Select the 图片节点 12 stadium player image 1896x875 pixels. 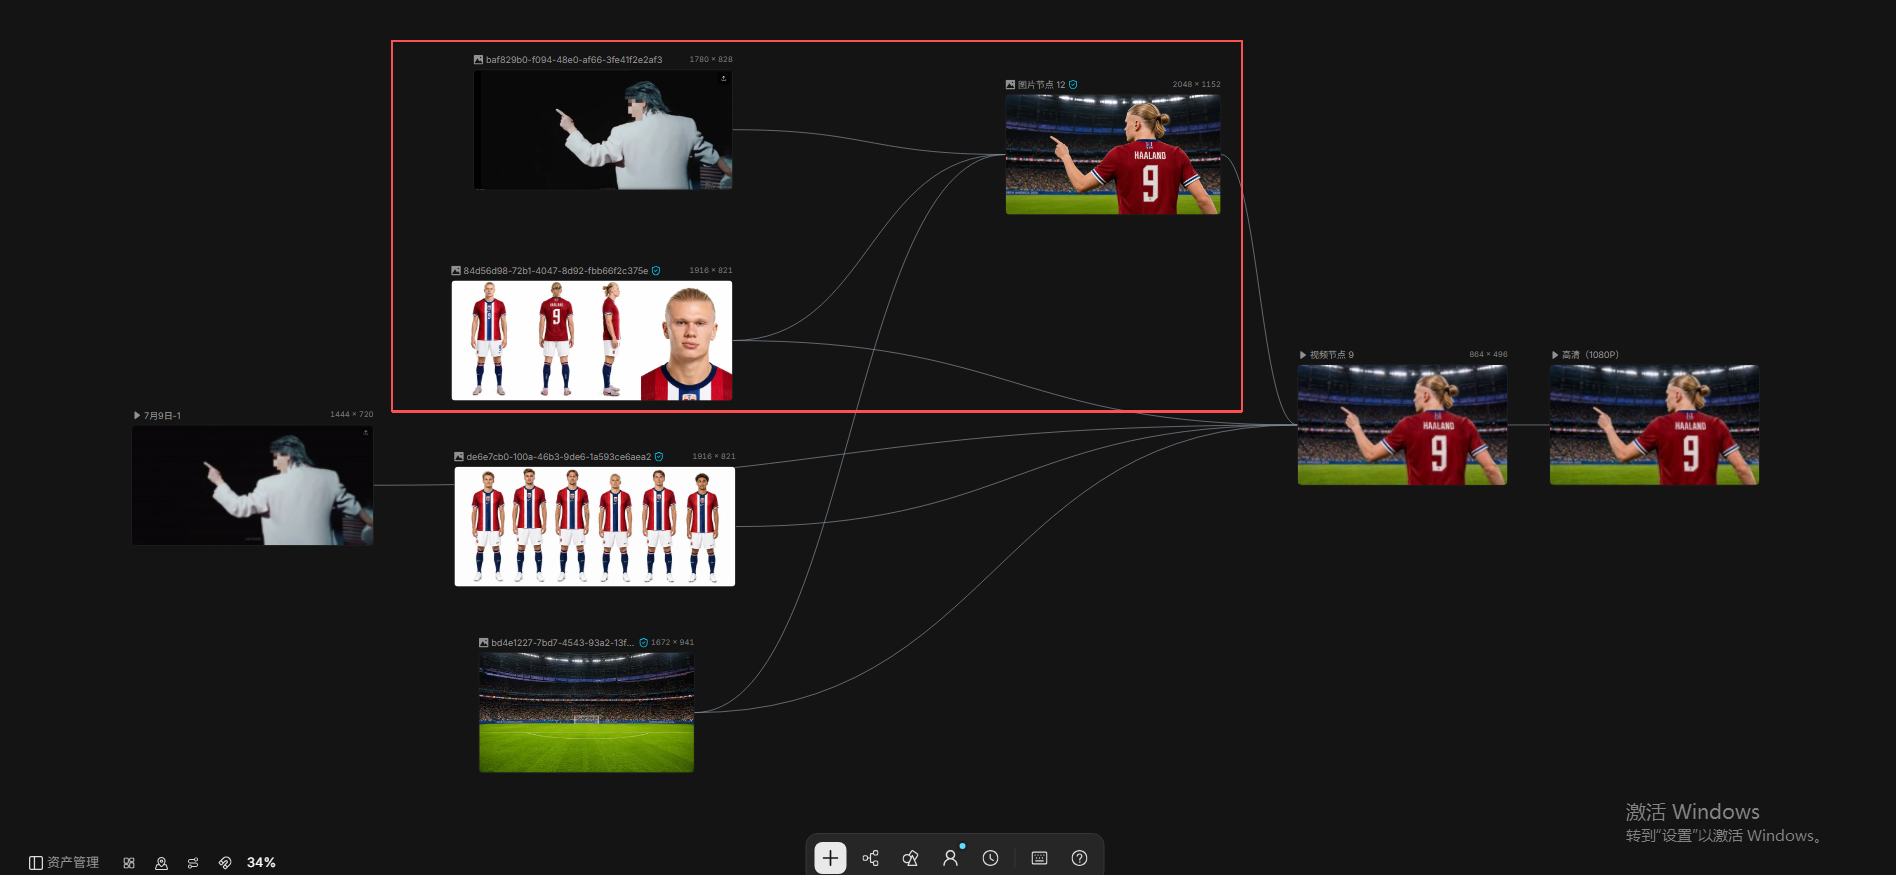pos(1113,154)
